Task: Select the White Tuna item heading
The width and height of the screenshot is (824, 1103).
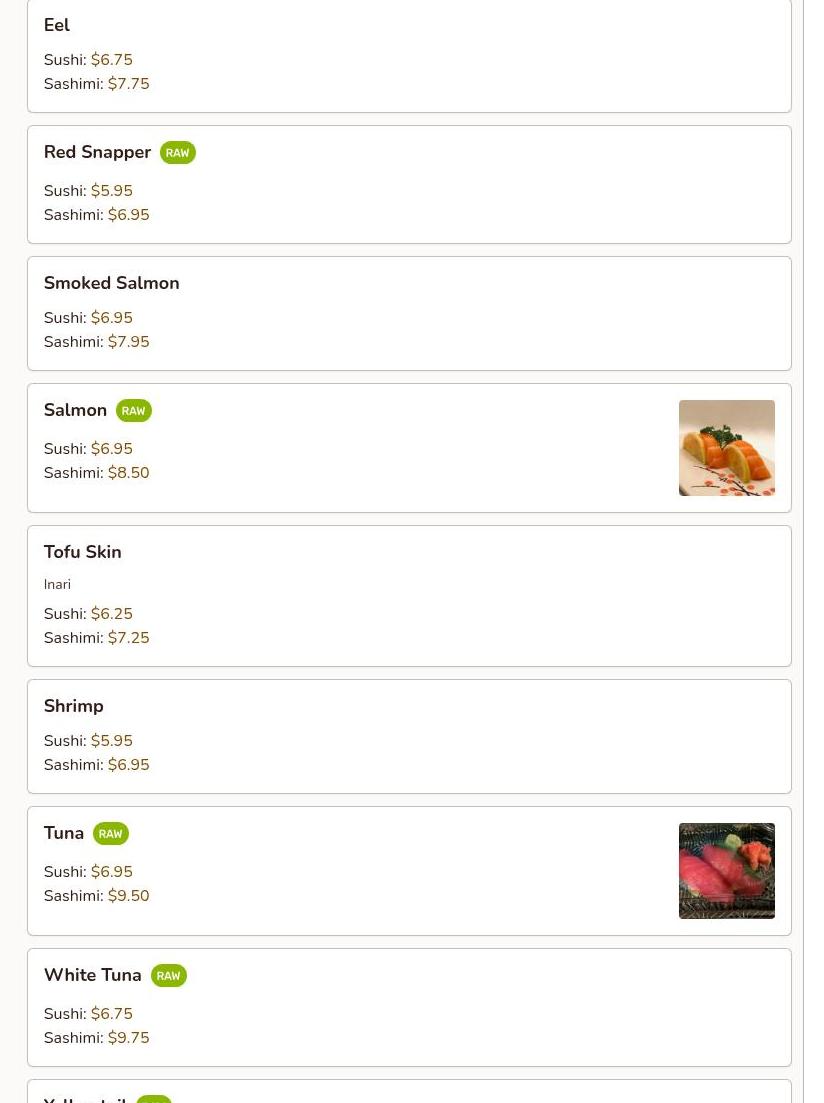Action: point(92,975)
